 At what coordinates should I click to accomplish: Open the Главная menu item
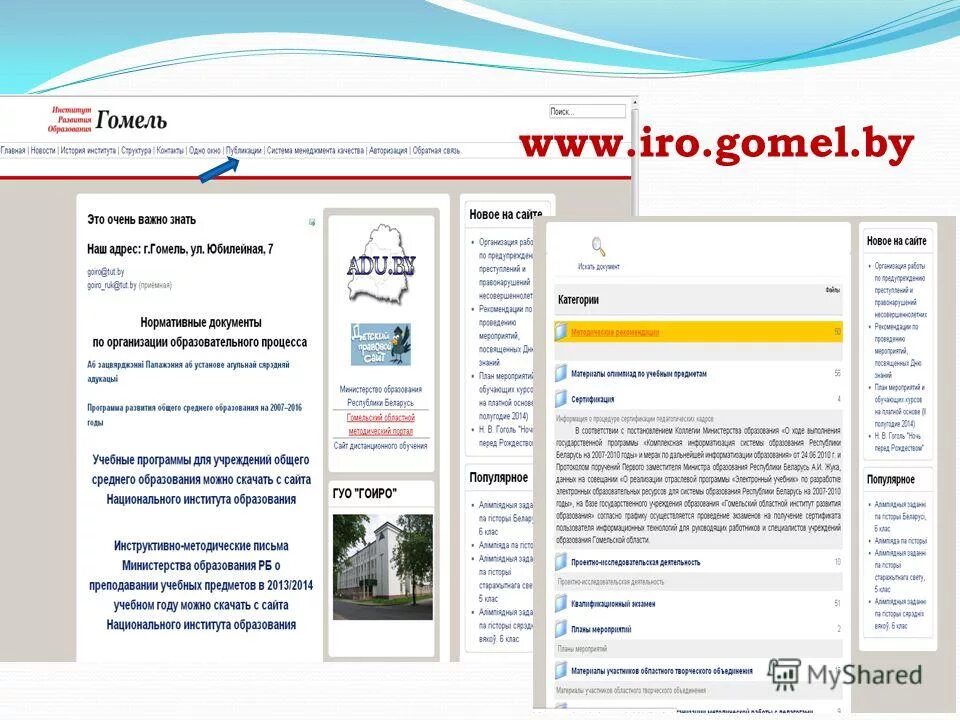[13, 150]
